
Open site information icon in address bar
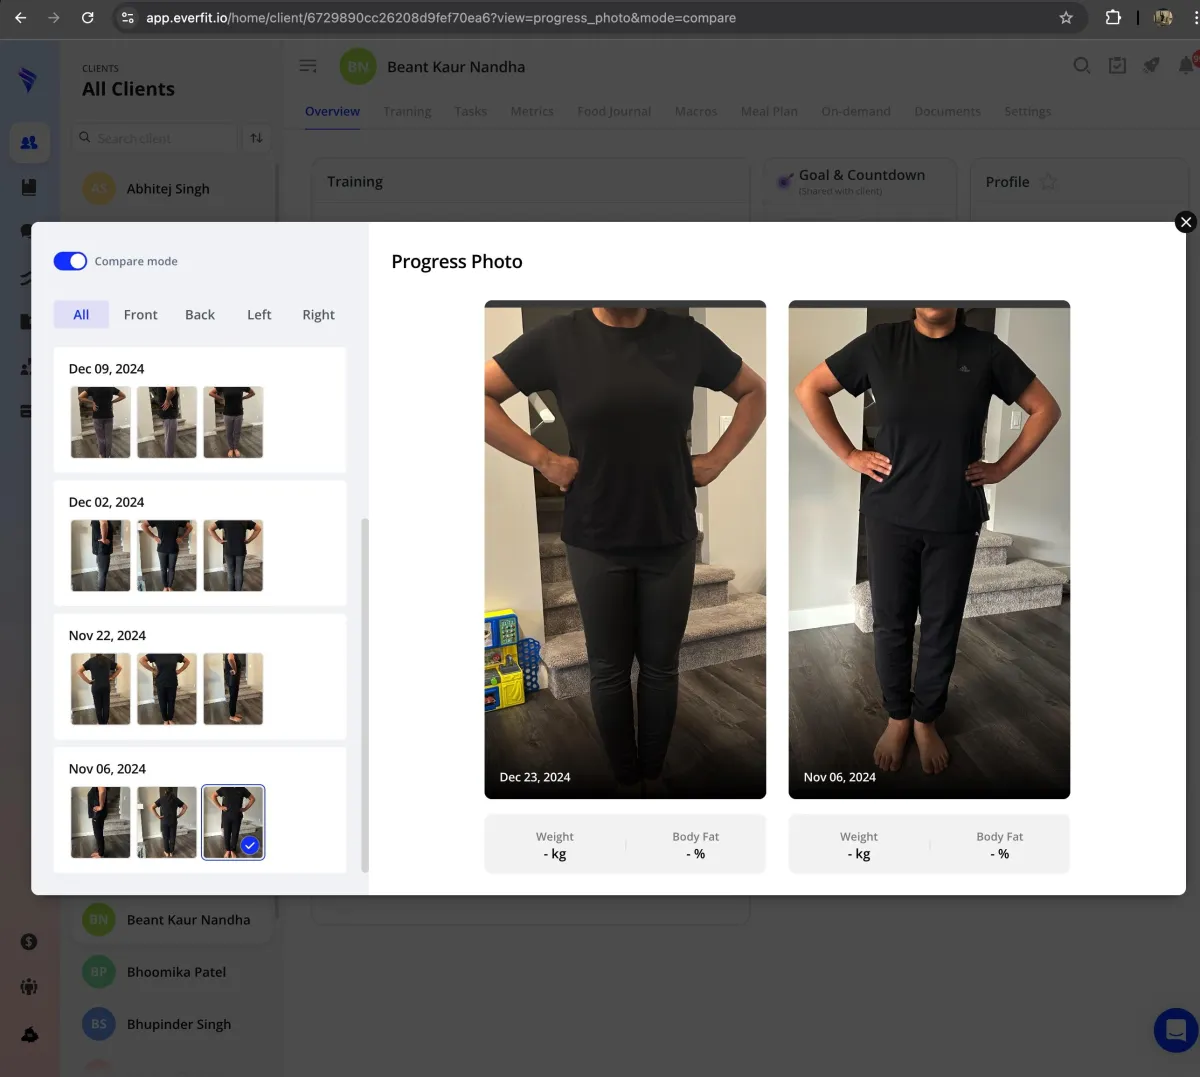(x=128, y=18)
